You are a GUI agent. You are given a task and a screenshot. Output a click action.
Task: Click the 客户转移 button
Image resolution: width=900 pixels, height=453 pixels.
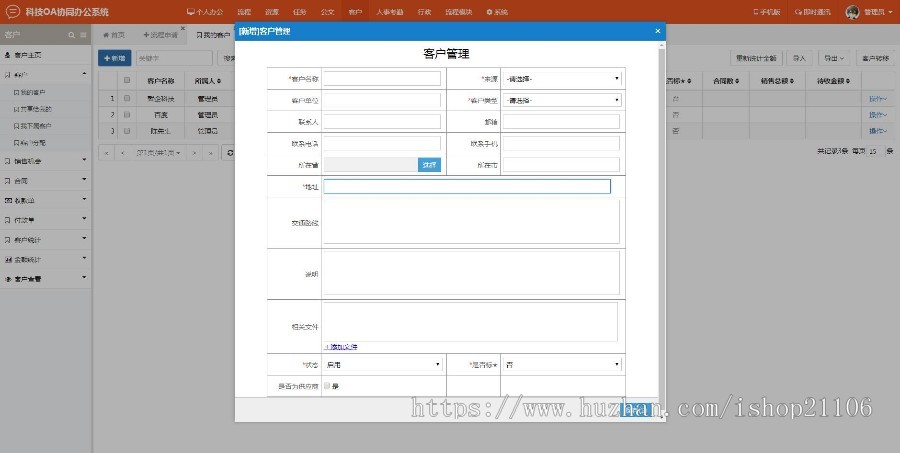click(x=875, y=58)
